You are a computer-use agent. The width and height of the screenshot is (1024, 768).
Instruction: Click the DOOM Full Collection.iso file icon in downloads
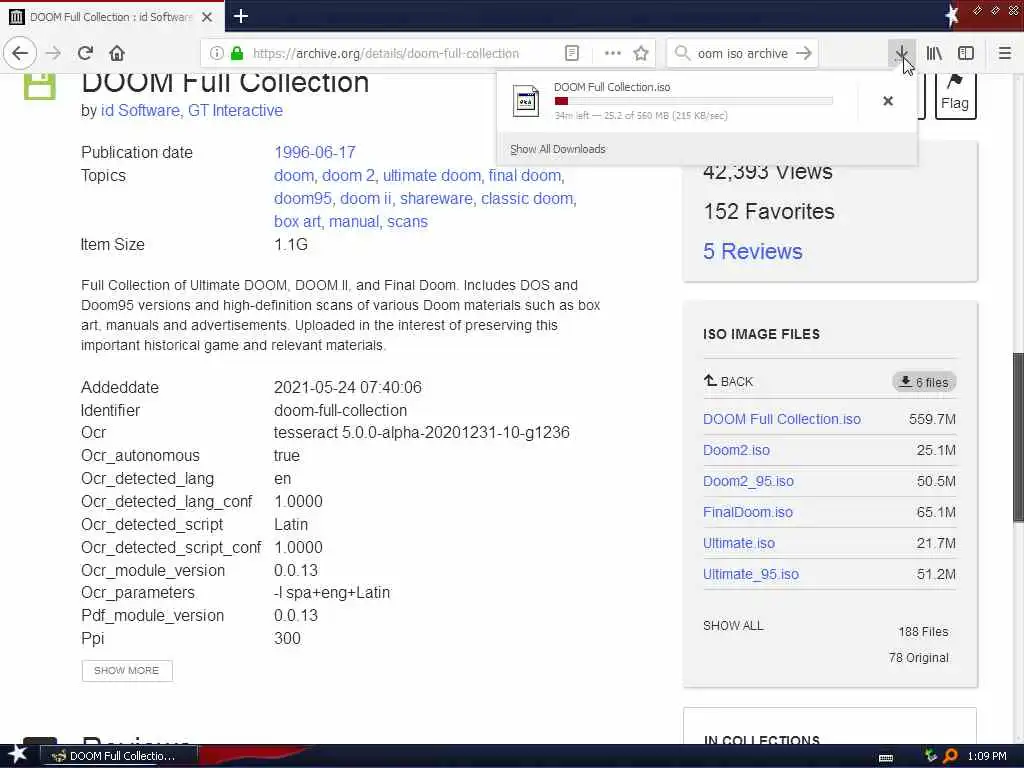[526, 101]
